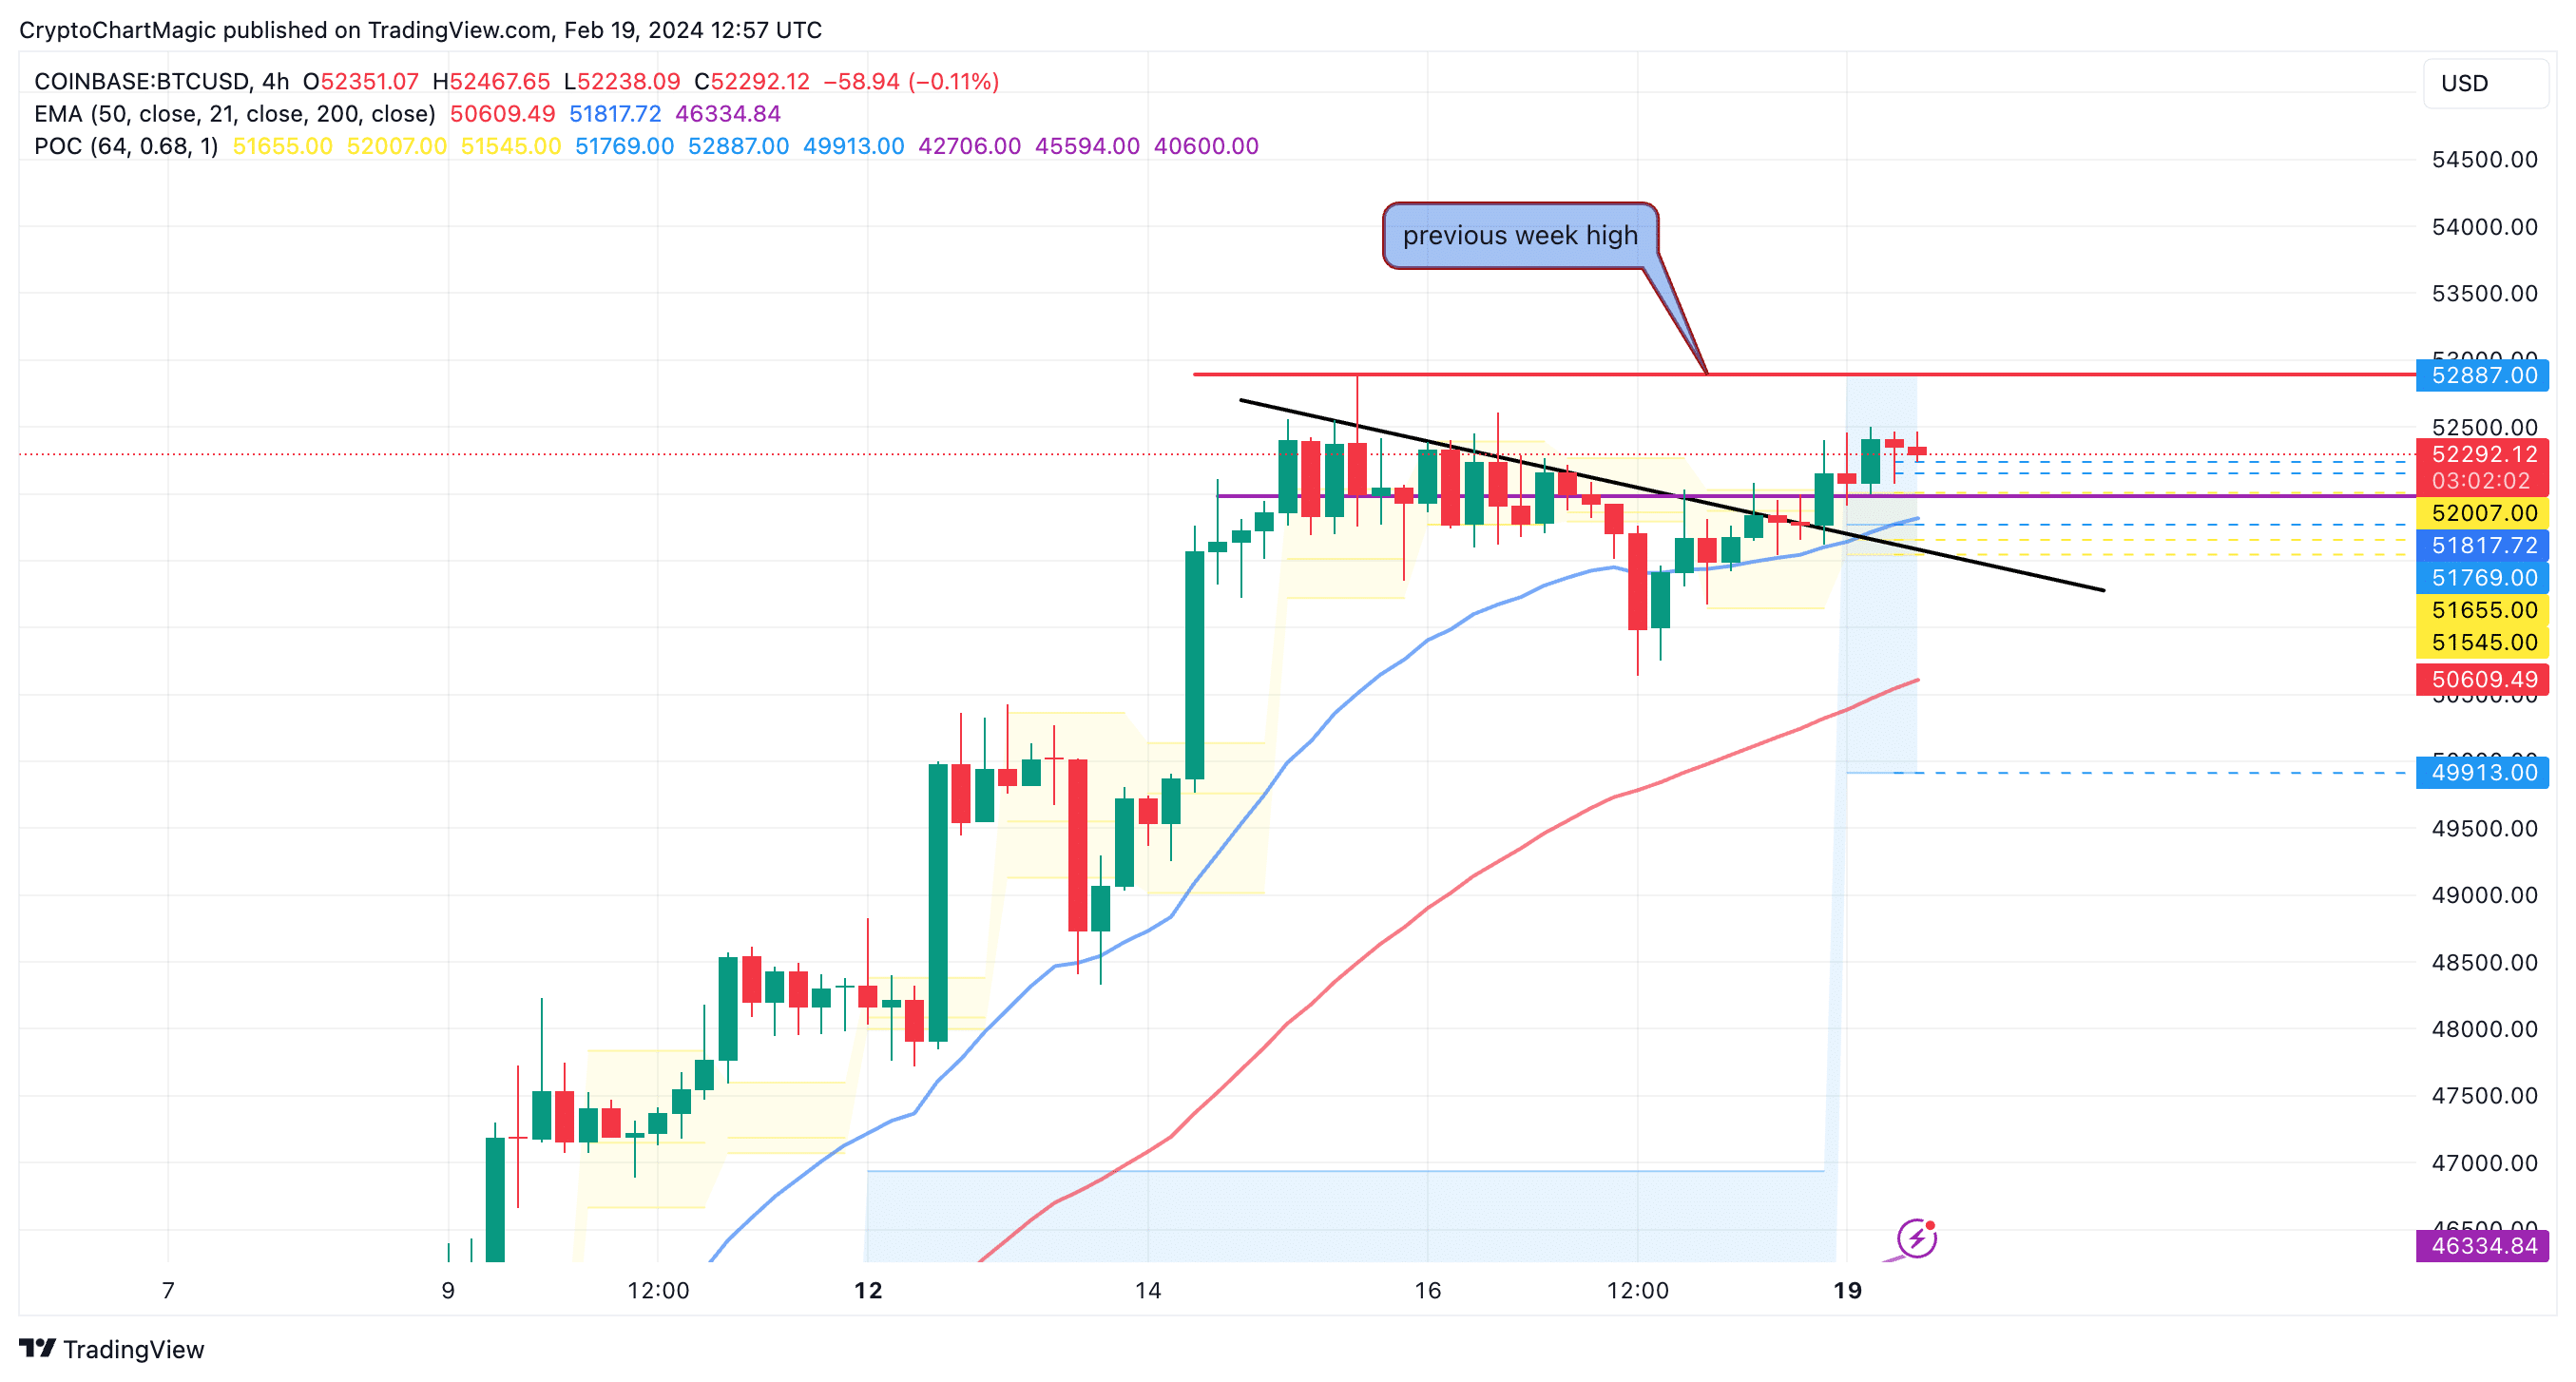This screenshot has height=1382, width=2576.
Task: Click the CryptoChartMagic published header text
Action: coord(420,30)
